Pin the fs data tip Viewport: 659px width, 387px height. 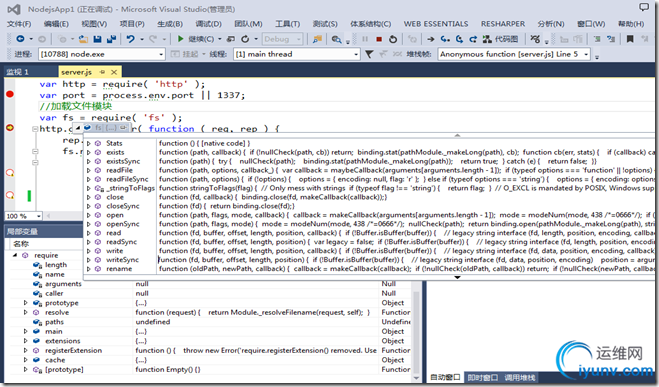[123, 127]
